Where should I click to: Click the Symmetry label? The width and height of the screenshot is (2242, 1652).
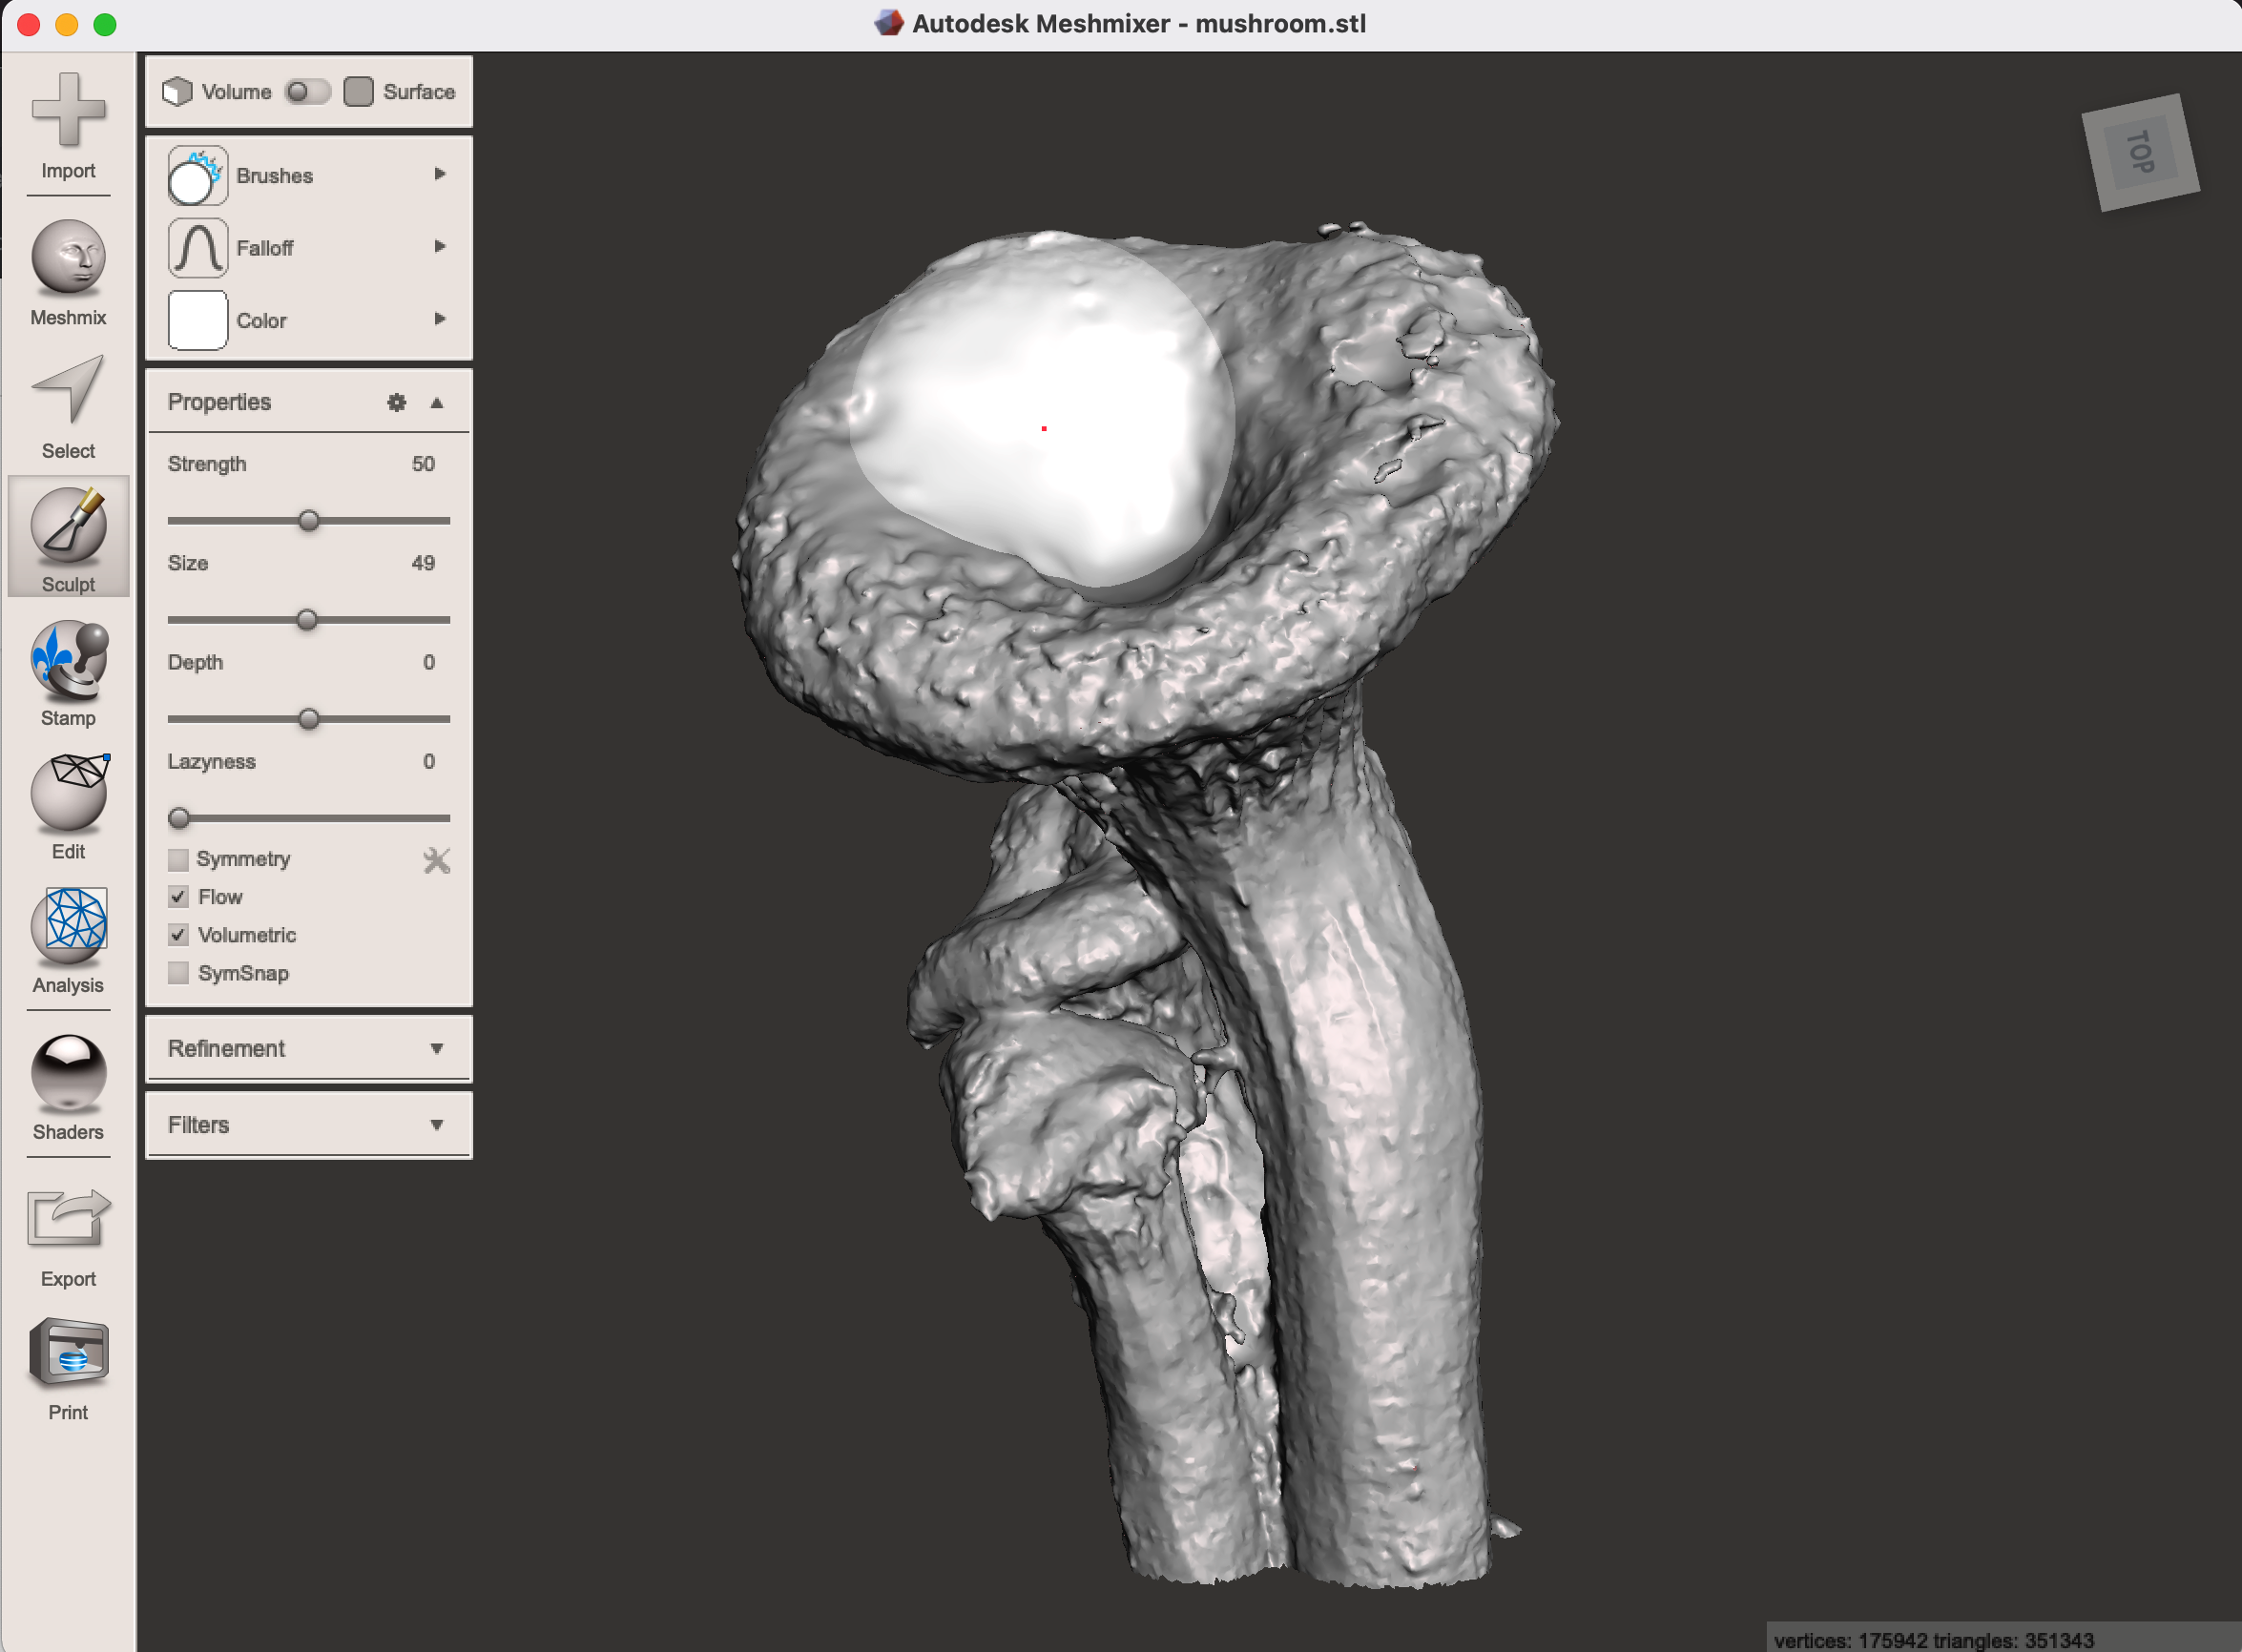point(243,859)
